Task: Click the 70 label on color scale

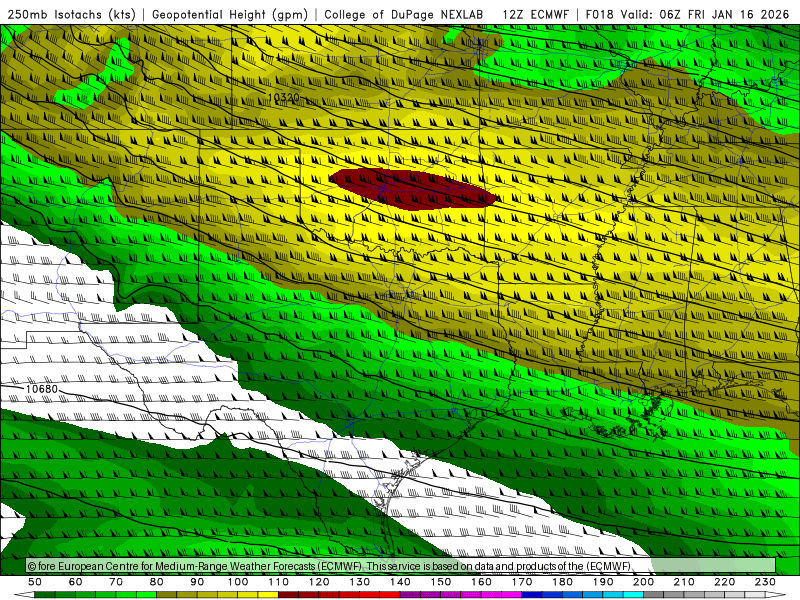Action: (116, 582)
